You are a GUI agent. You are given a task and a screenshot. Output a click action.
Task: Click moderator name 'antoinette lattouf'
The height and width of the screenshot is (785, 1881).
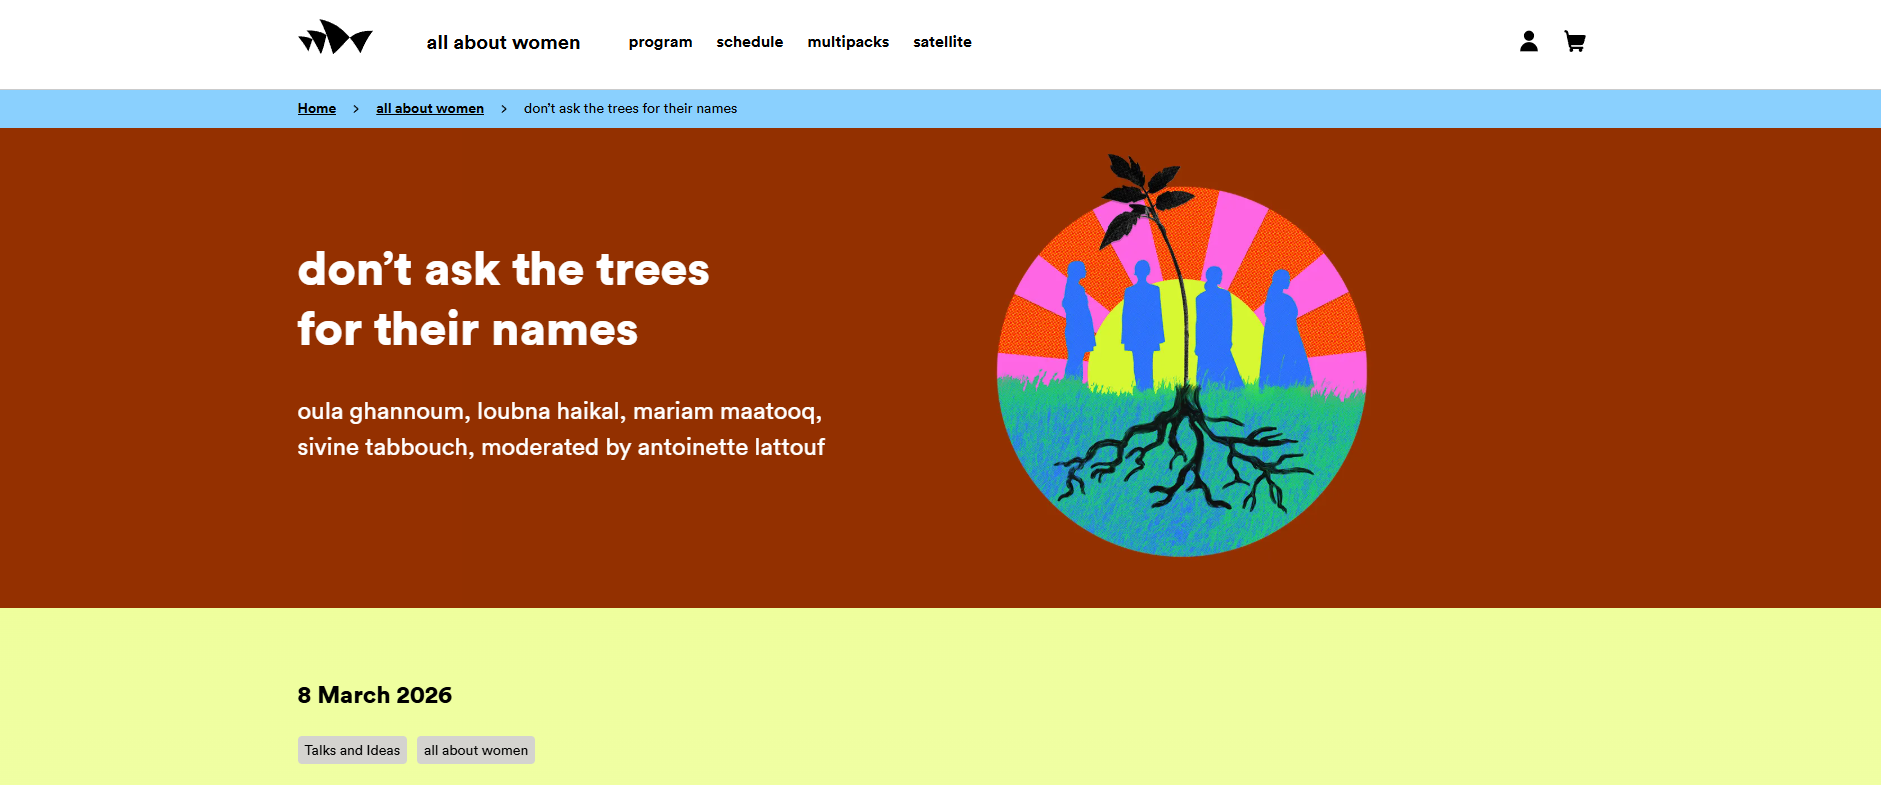[731, 447]
